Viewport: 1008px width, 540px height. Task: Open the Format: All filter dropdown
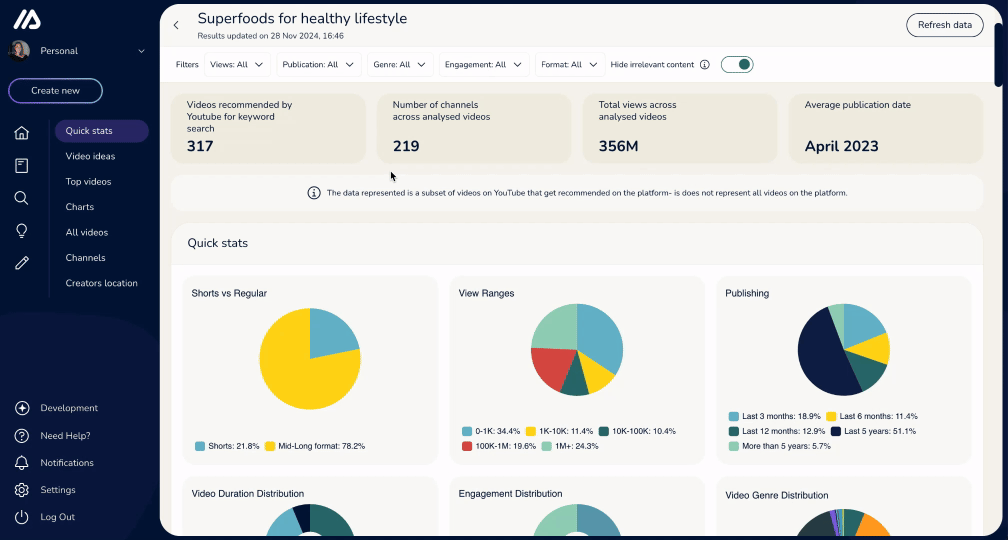[570, 64]
